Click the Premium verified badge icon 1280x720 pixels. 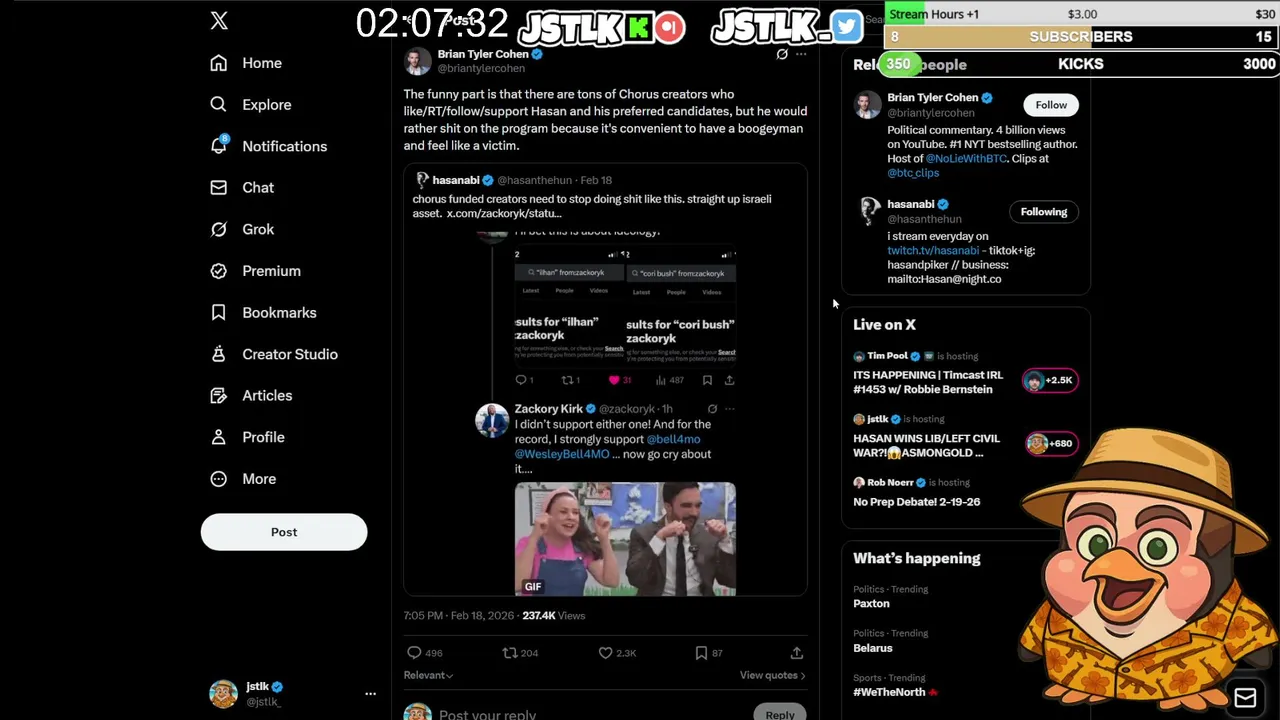point(219,271)
